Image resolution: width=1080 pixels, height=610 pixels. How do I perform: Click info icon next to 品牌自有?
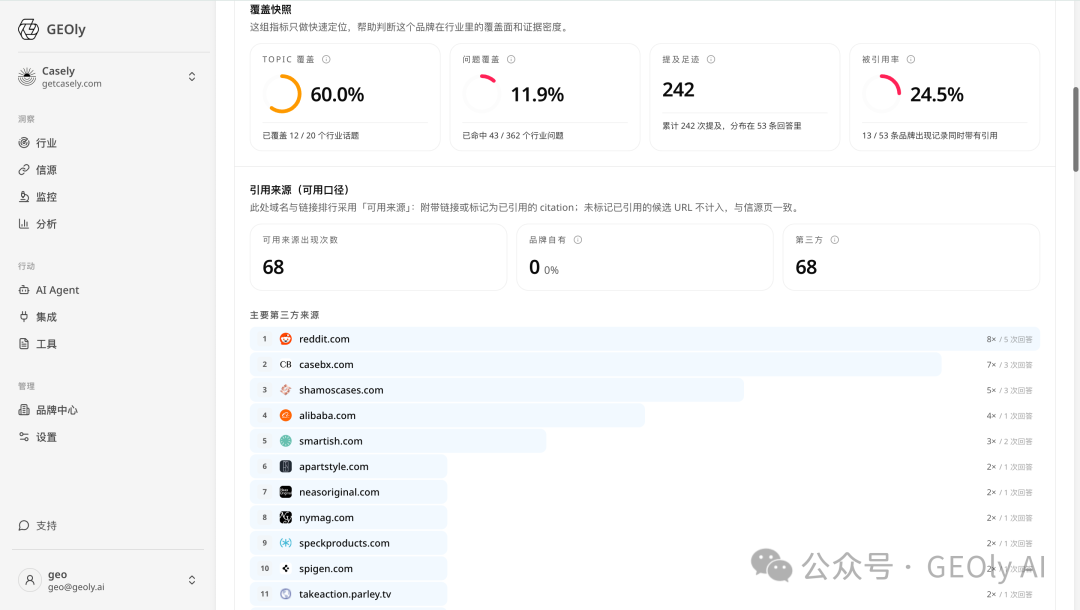click(578, 240)
